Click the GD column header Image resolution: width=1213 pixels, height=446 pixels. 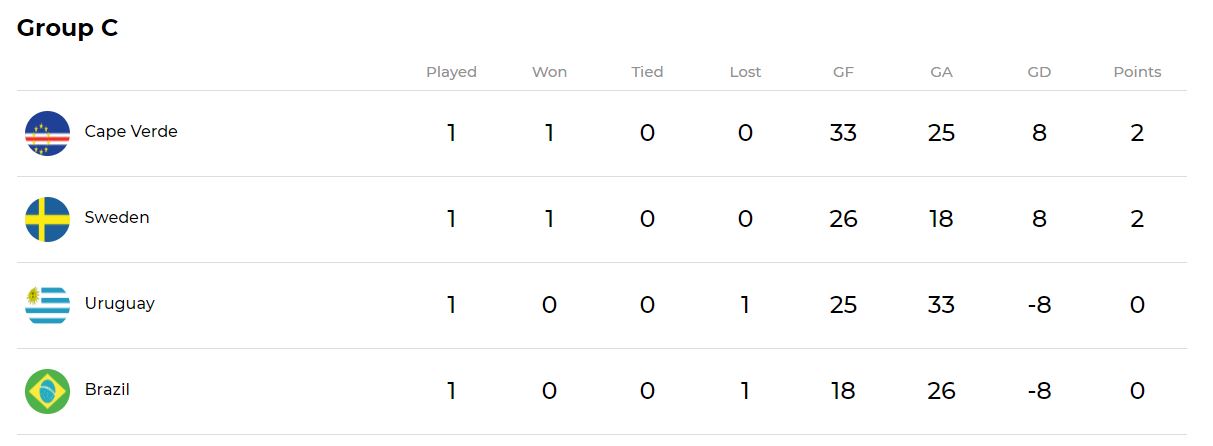coord(1039,72)
